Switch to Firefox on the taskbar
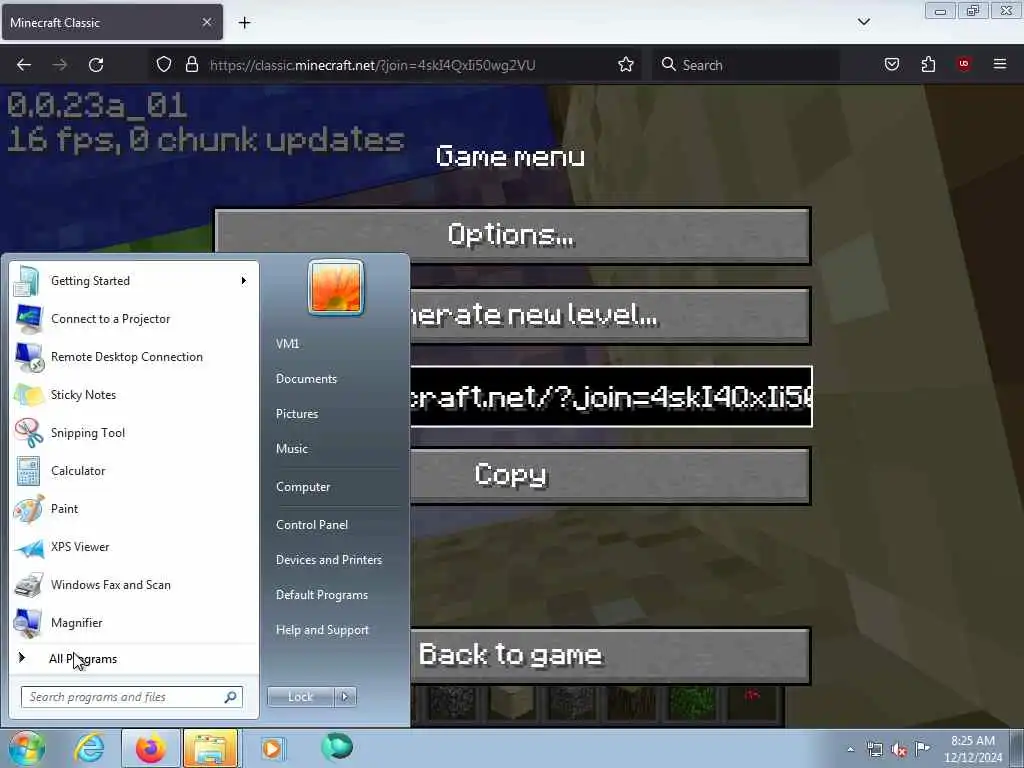Image resolution: width=1024 pixels, height=768 pixels. click(150, 748)
